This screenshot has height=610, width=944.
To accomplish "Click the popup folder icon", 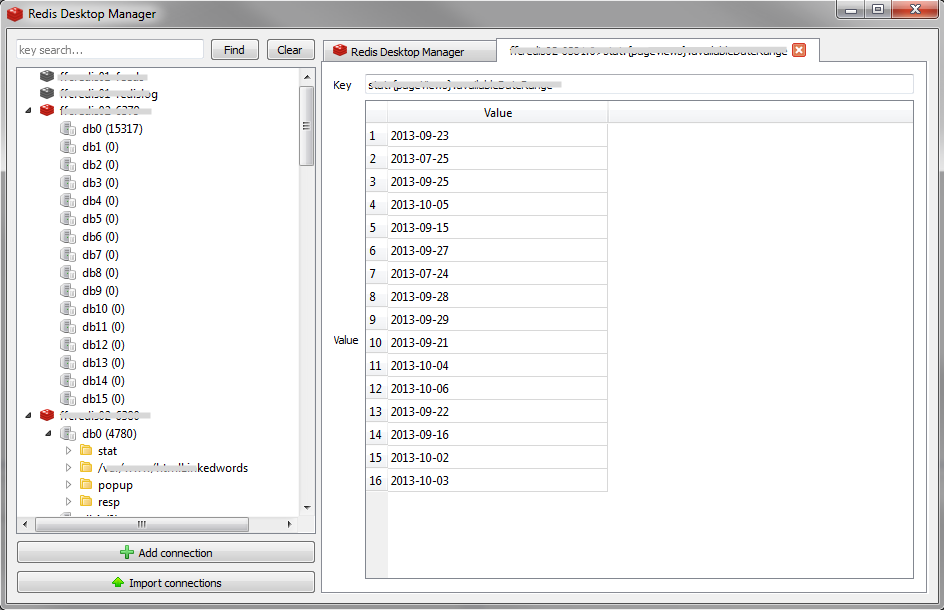I will click(86, 485).
